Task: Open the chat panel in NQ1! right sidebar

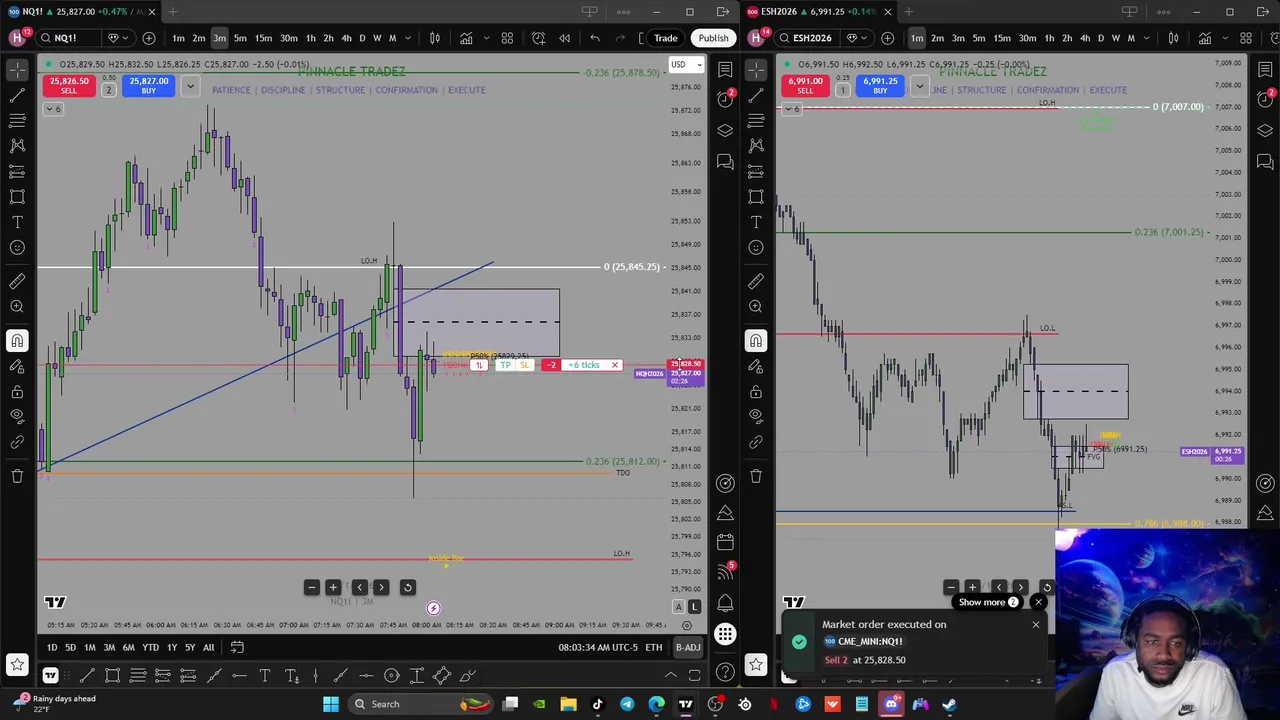Action: (725, 162)
